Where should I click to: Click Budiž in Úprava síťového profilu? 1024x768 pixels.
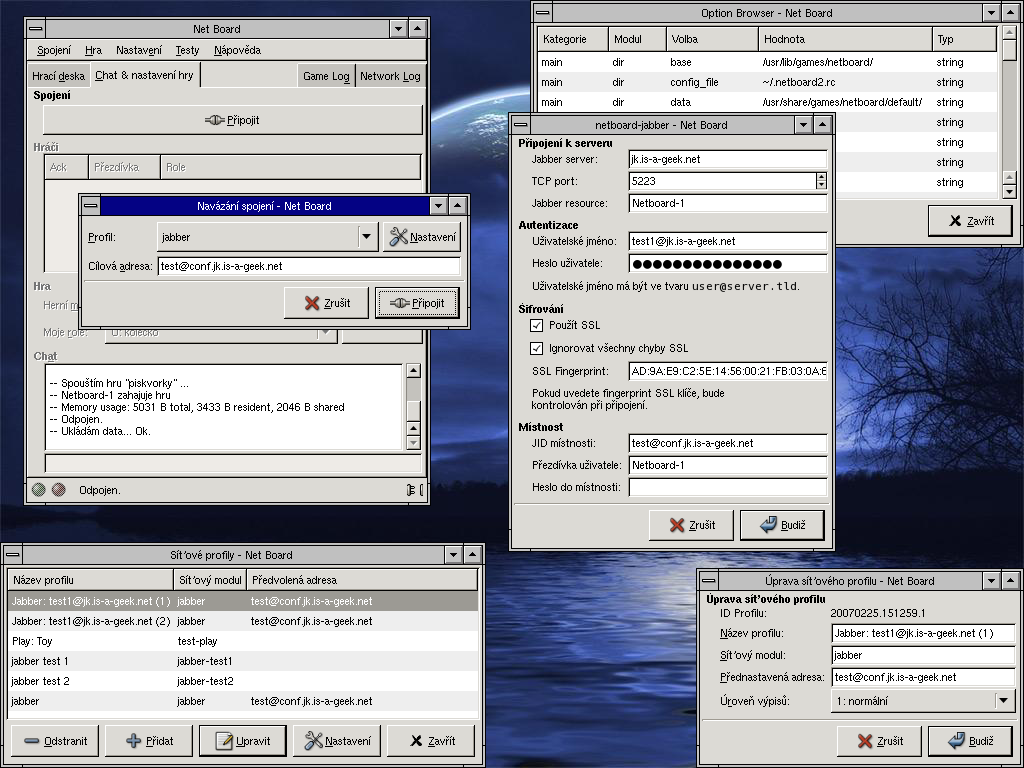(970, 741)
